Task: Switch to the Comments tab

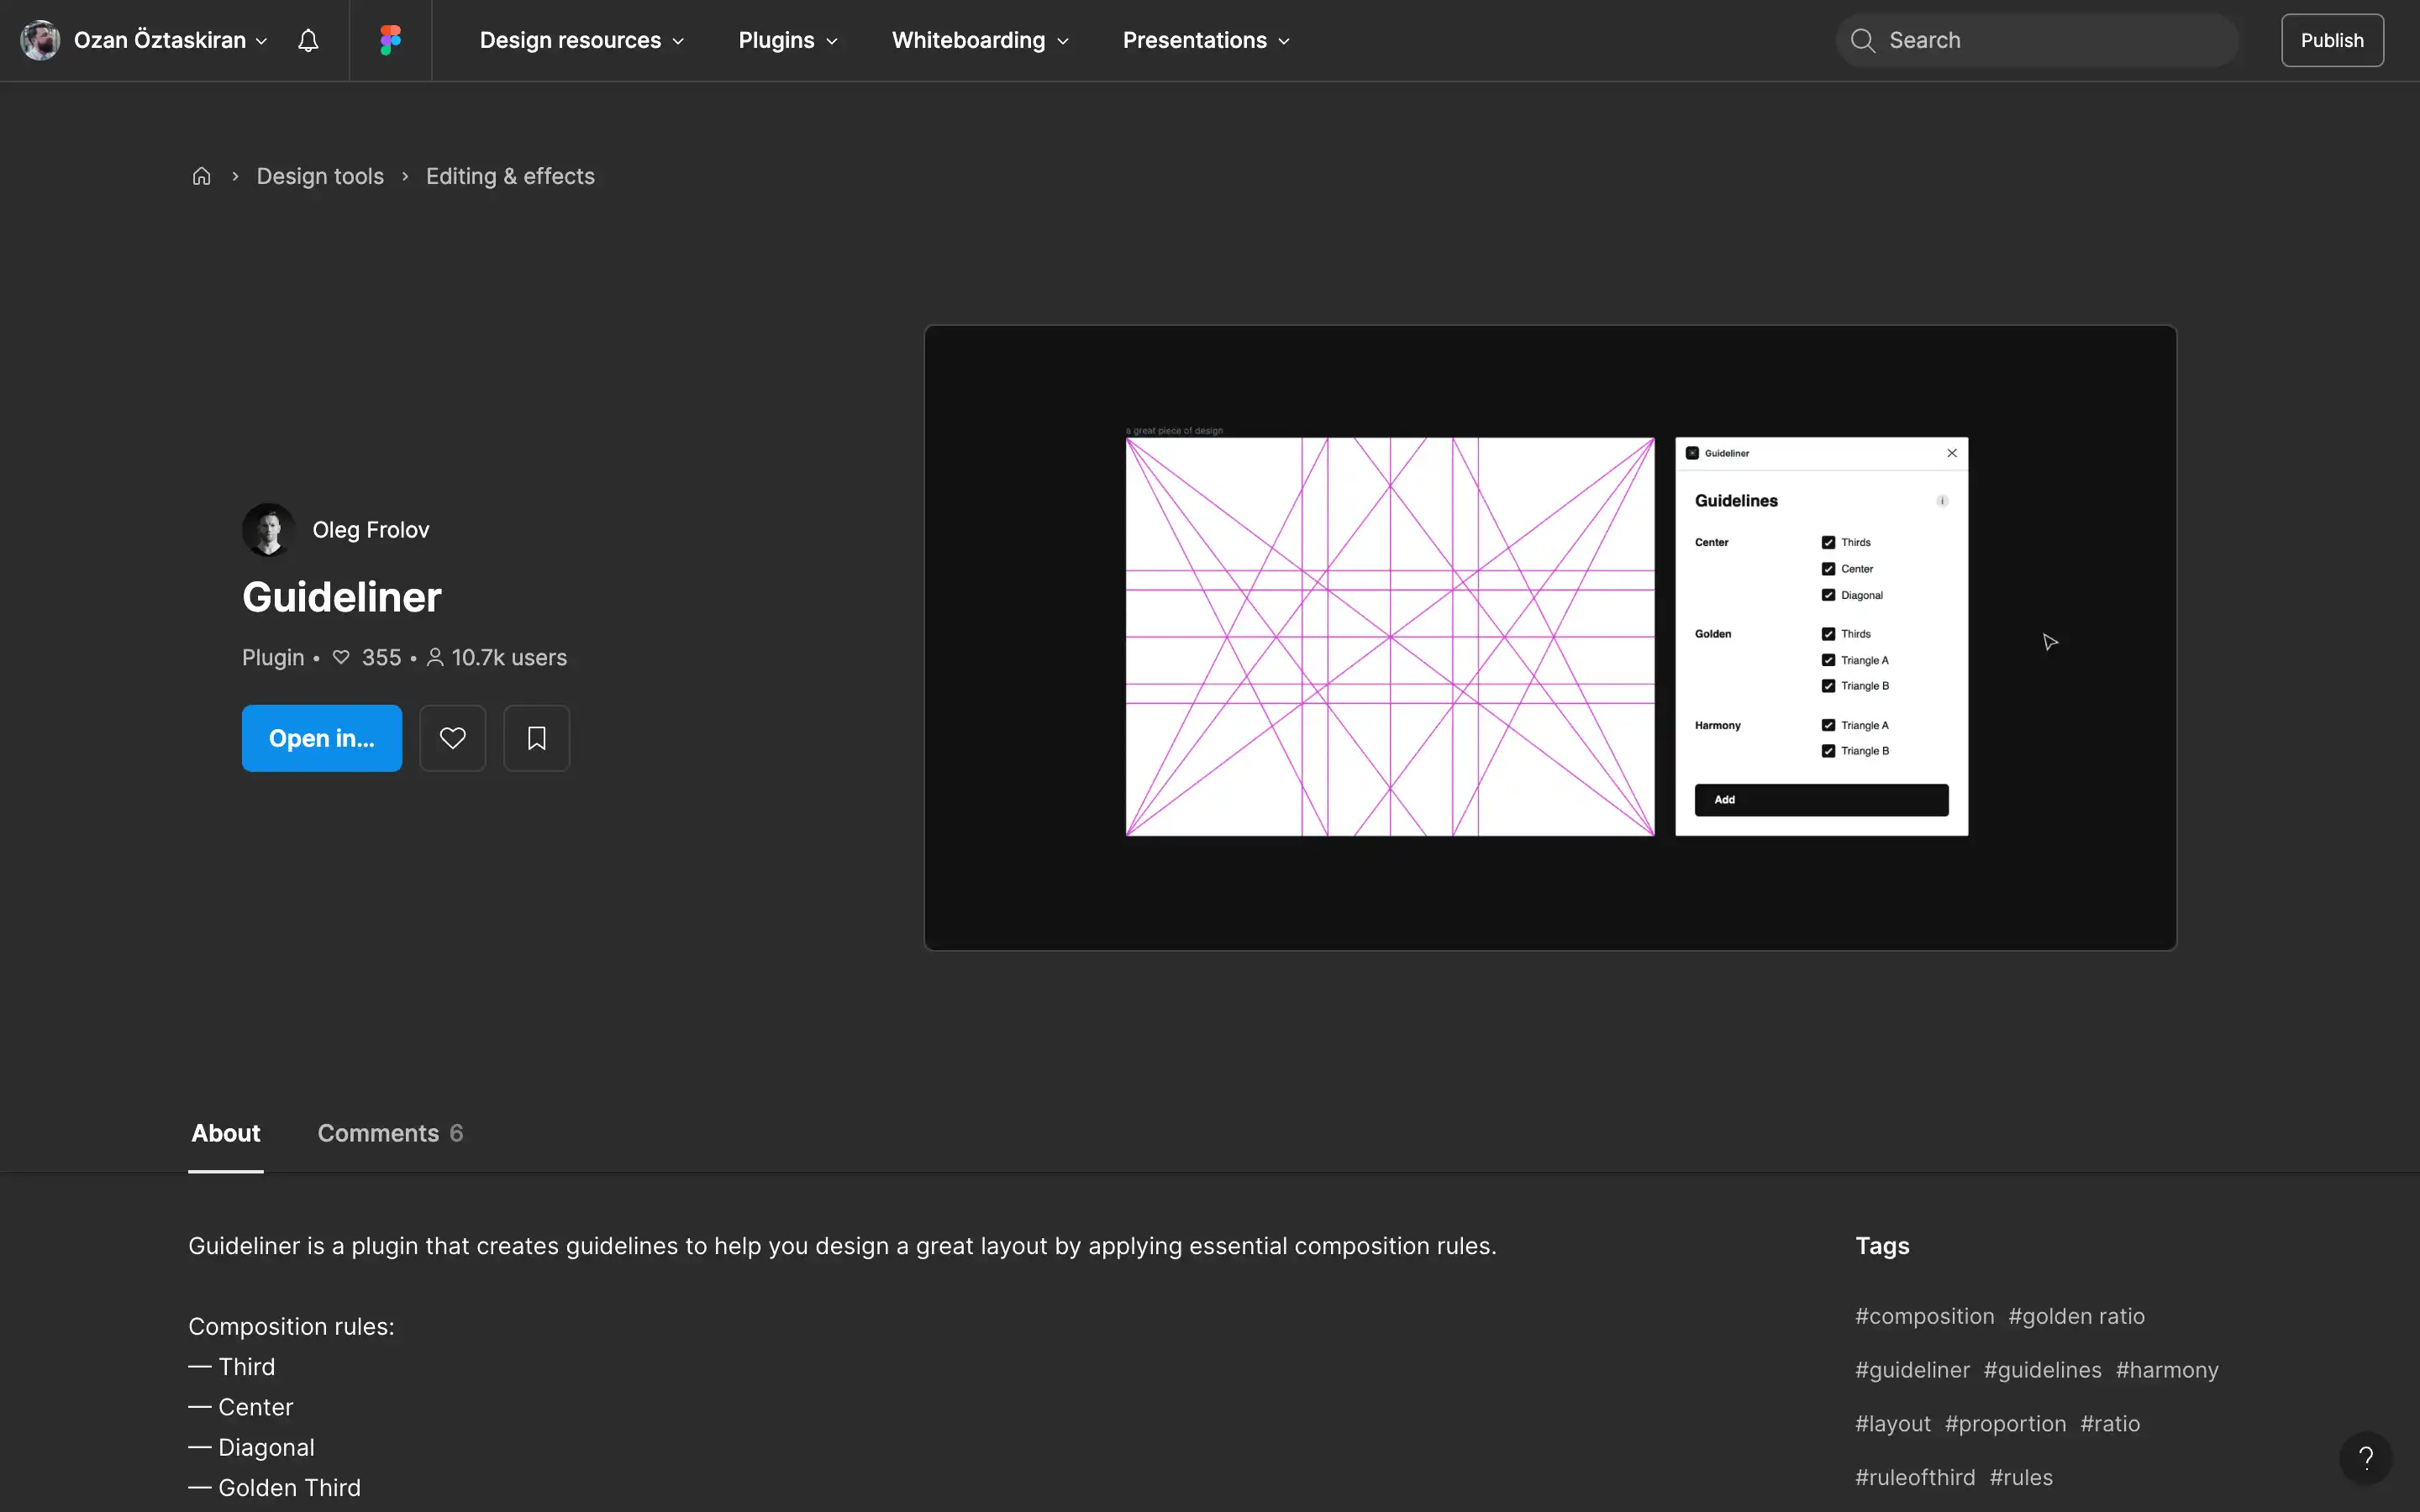Action: (x=390, y=1133)
